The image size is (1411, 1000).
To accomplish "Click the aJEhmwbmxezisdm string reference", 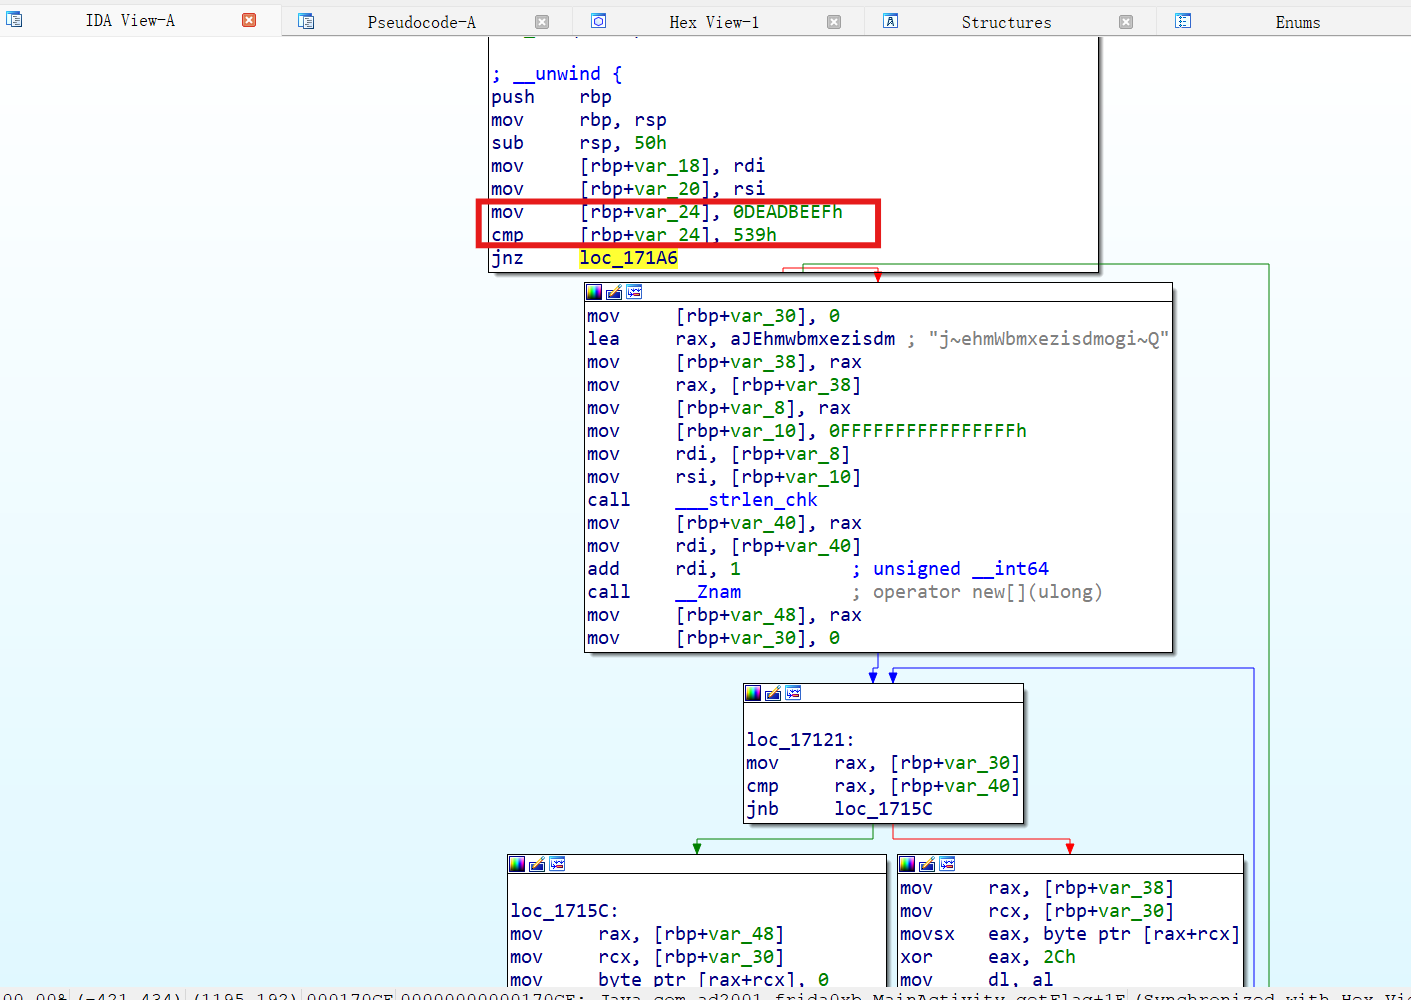I will [x=812, y=339].
